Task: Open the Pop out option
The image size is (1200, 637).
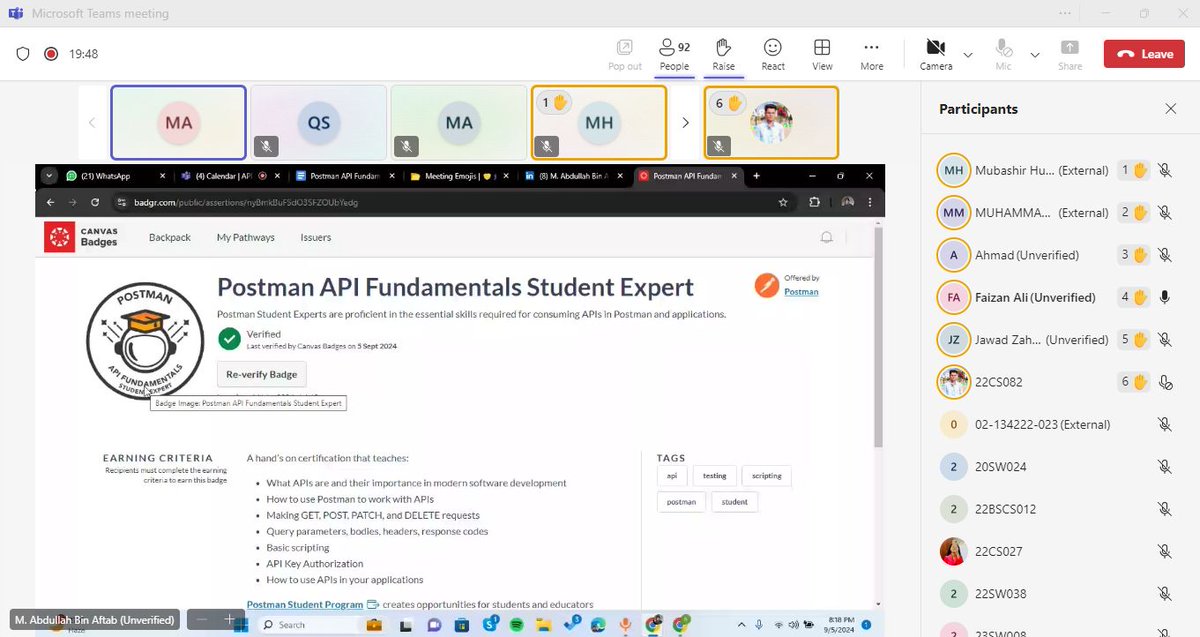Action: coord(625,54)
